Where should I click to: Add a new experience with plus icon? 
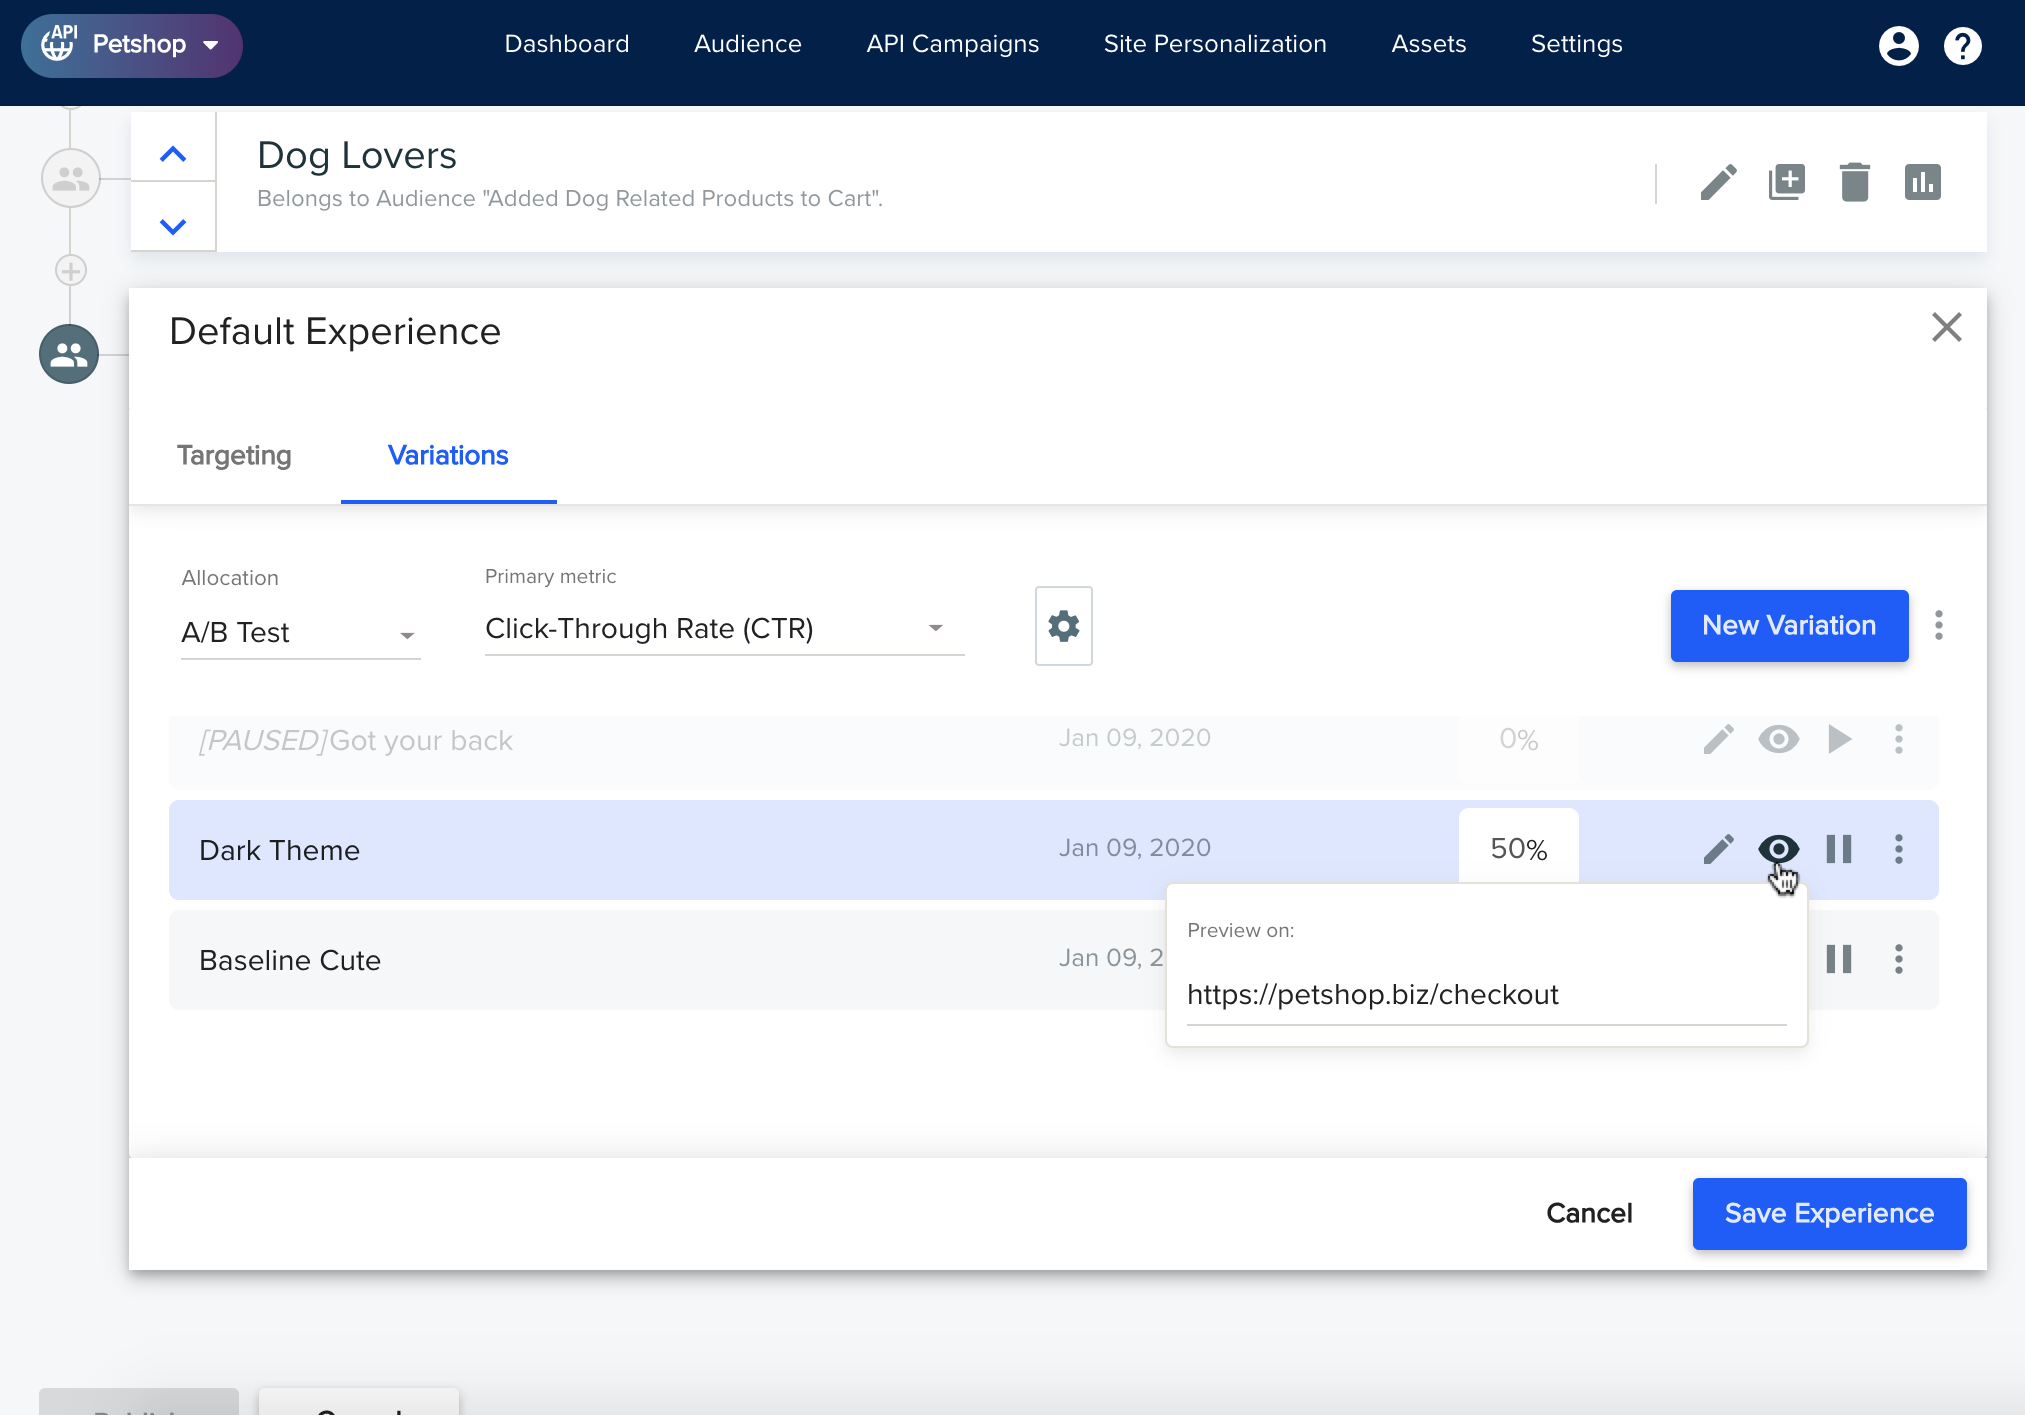point(70,270)
